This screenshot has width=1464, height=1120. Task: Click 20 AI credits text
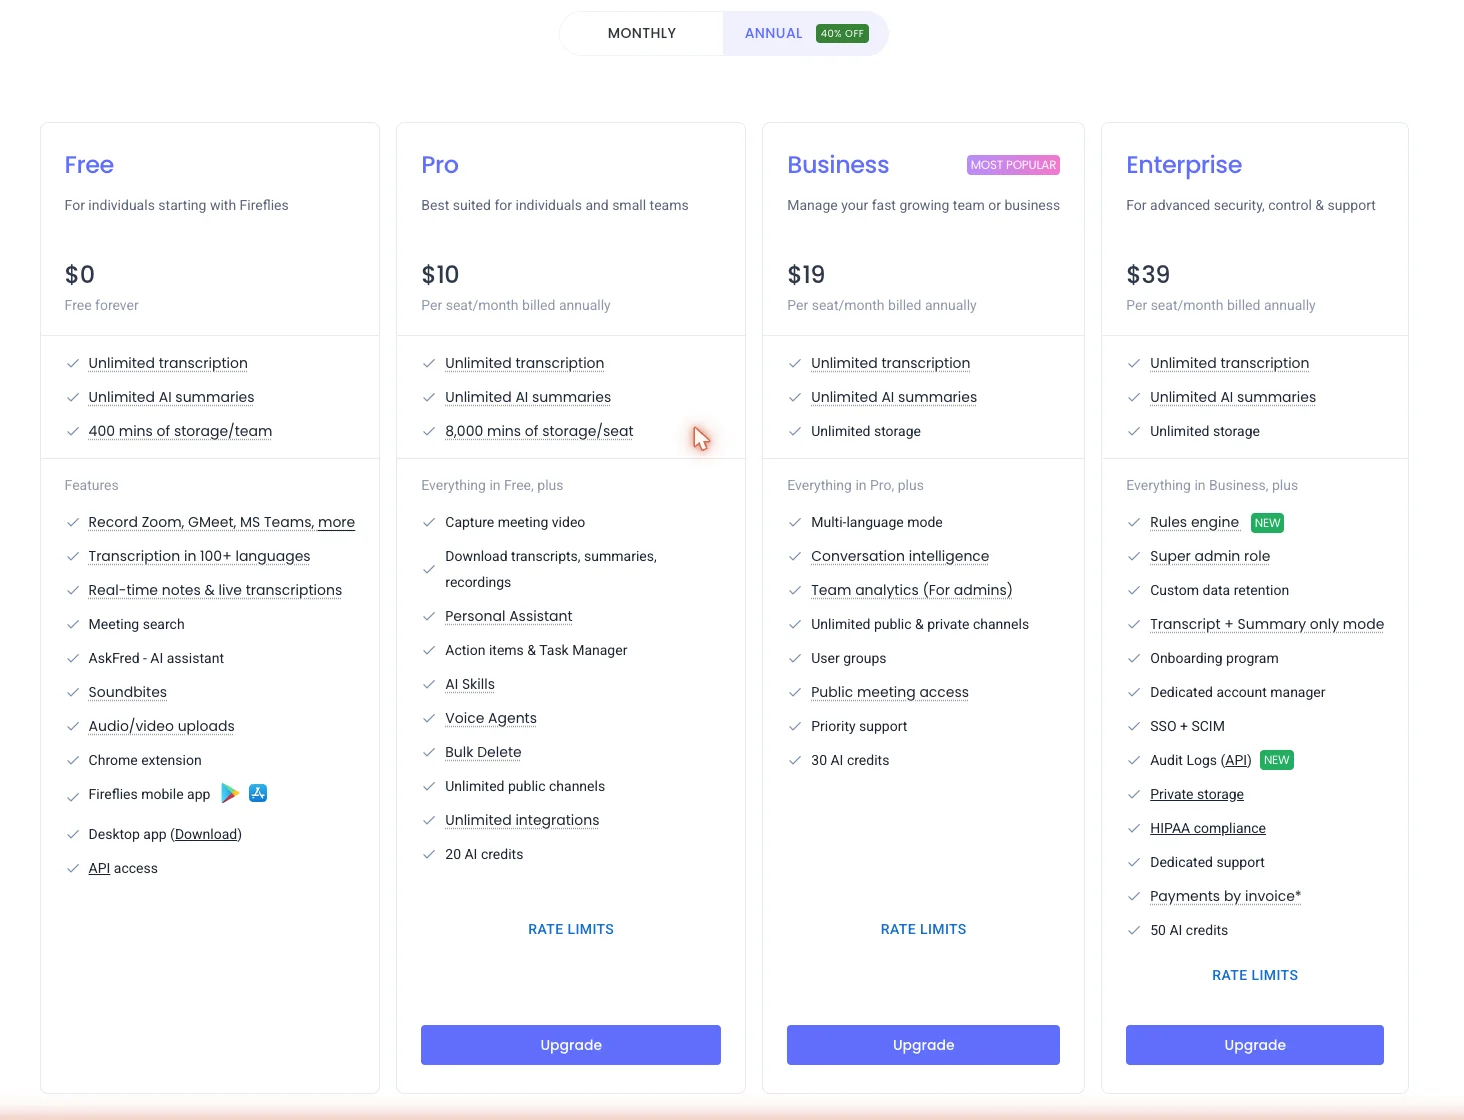click(x=484, y=854)
